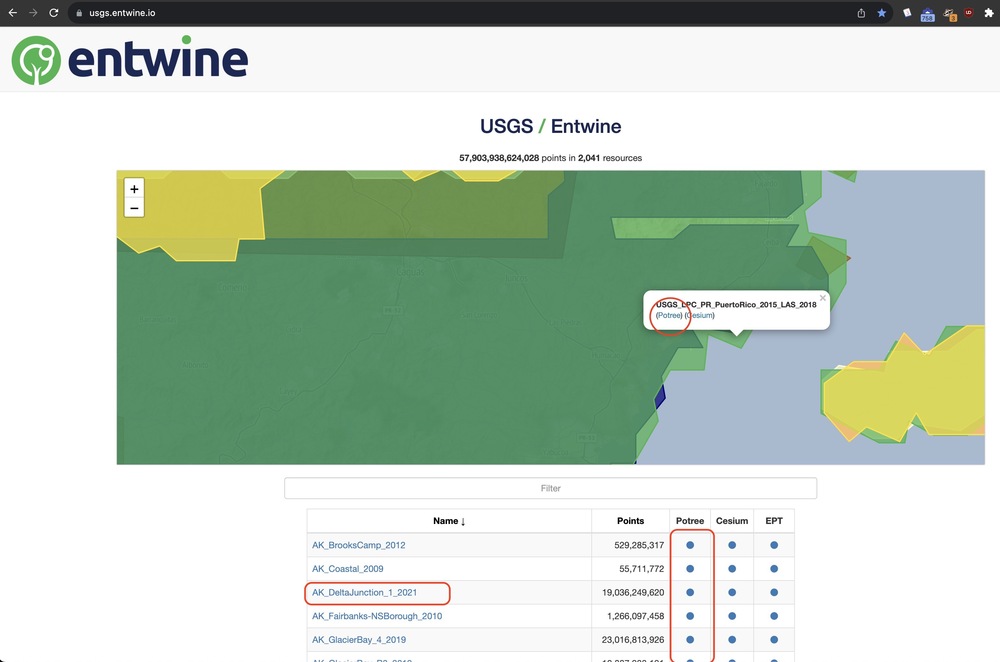Follow the Cesium link in the map popup
The image size is (1000, 662).
click(700, 316)
